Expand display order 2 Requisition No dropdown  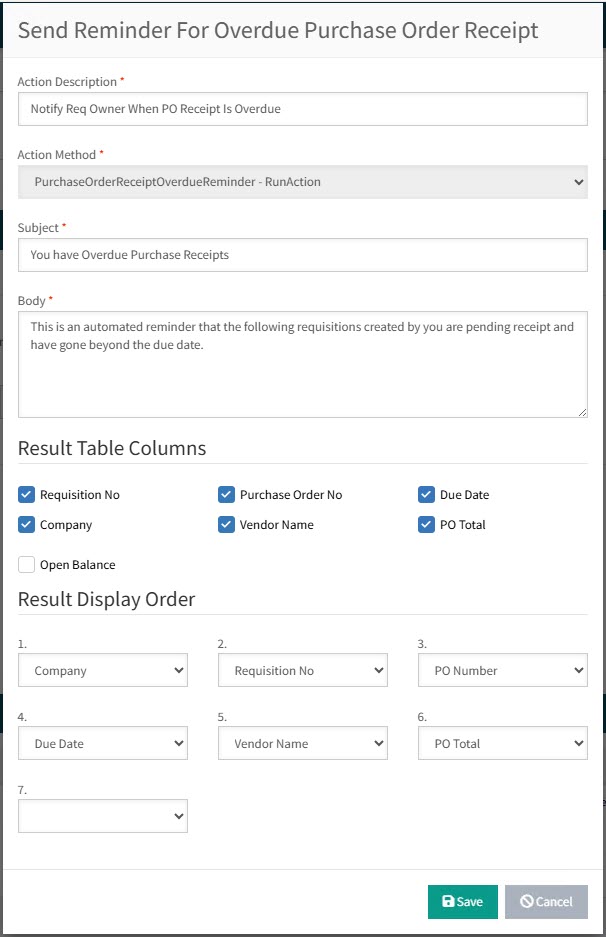(302, 671)
